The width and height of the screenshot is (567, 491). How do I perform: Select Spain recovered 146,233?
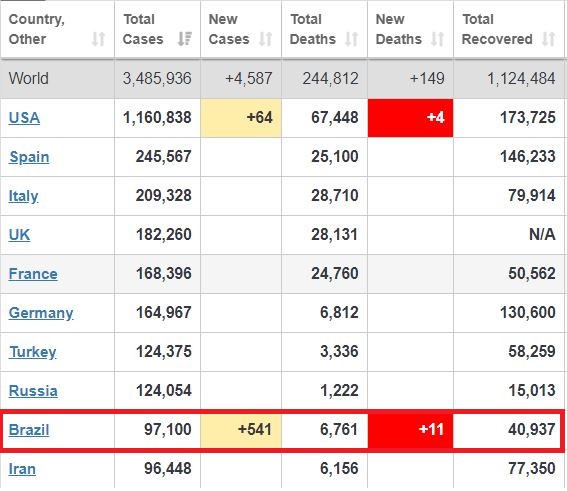coord(528,157)
